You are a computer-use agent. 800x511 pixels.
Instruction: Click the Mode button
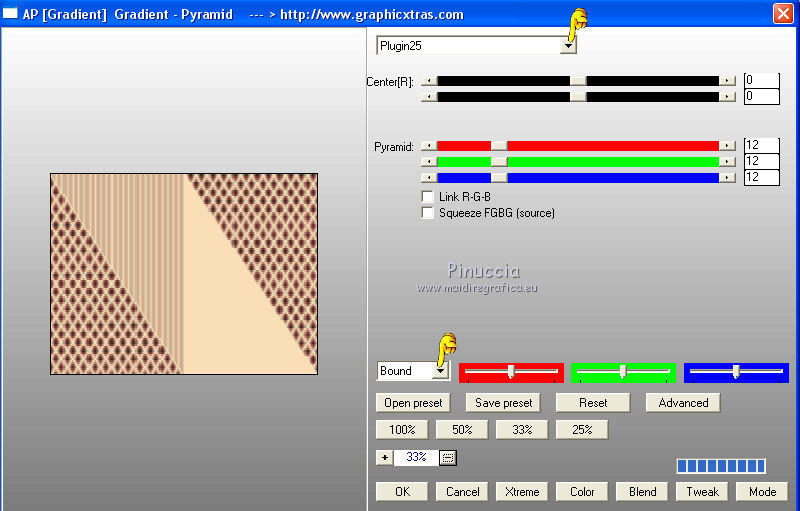pos(762,492)
